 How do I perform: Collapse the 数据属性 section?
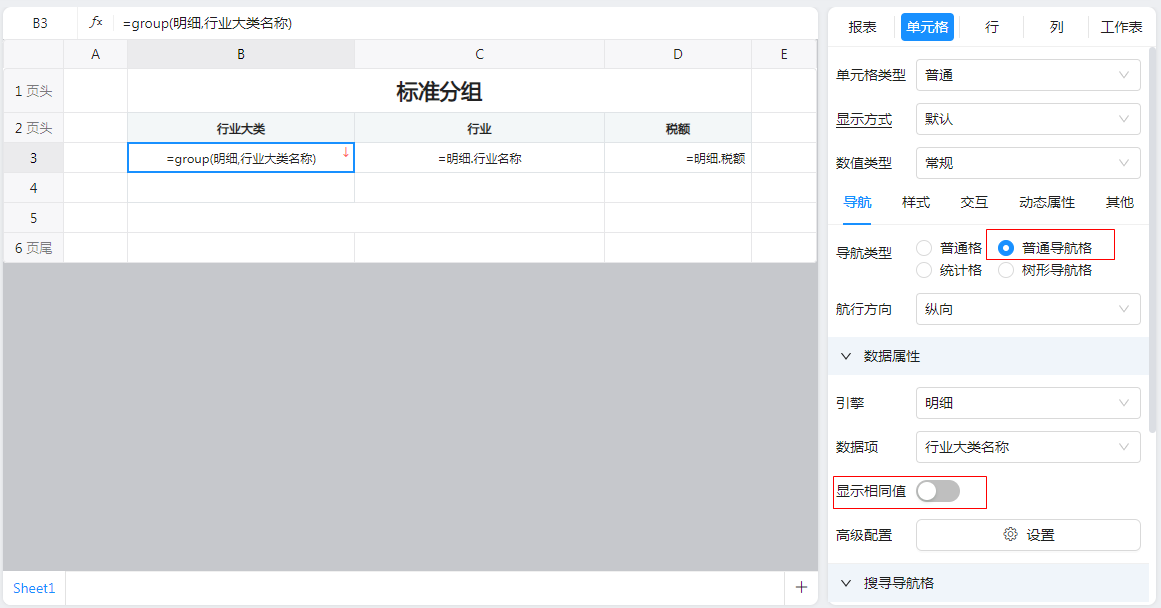(x=846, y=356)
